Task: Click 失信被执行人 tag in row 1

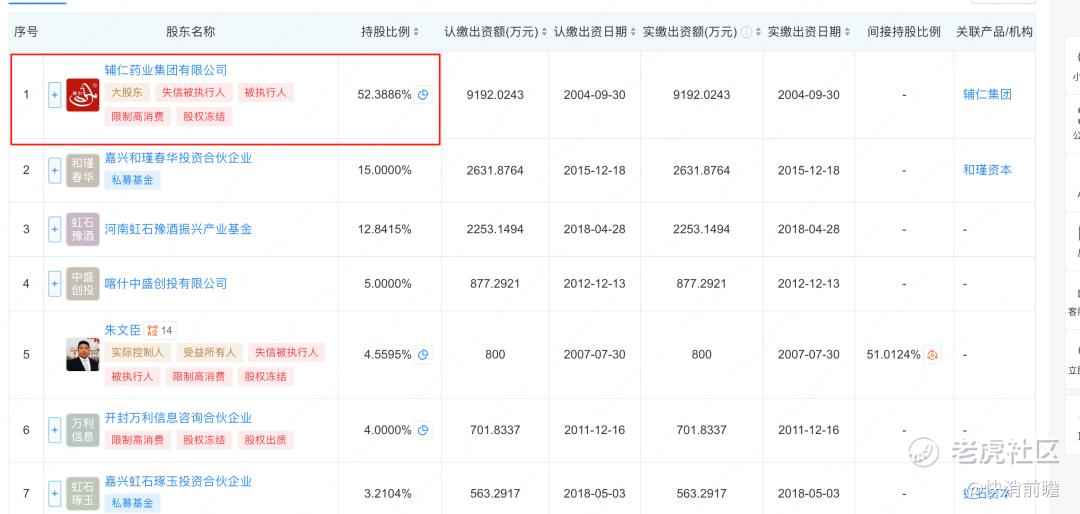Action: tap(194, 92)
